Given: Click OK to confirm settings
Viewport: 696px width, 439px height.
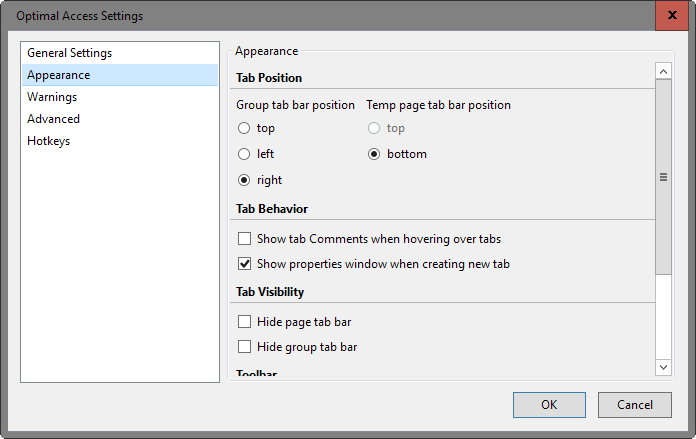Looking at the screenshot, I should (x=549, y=405).
